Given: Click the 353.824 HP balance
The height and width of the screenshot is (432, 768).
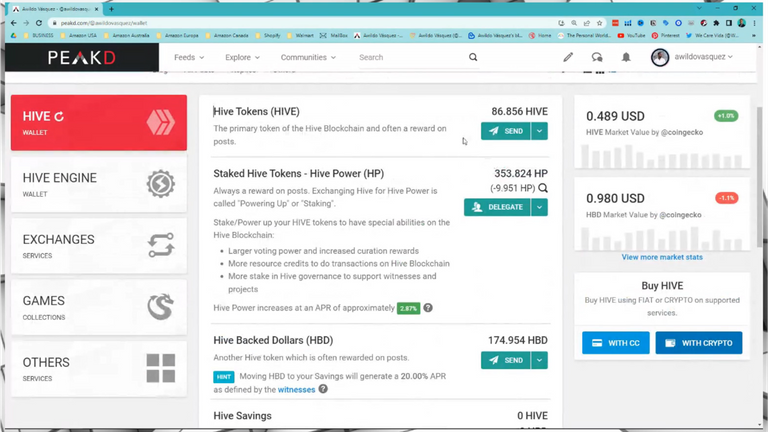Looking at the screenshot, I should coord(521,173).
